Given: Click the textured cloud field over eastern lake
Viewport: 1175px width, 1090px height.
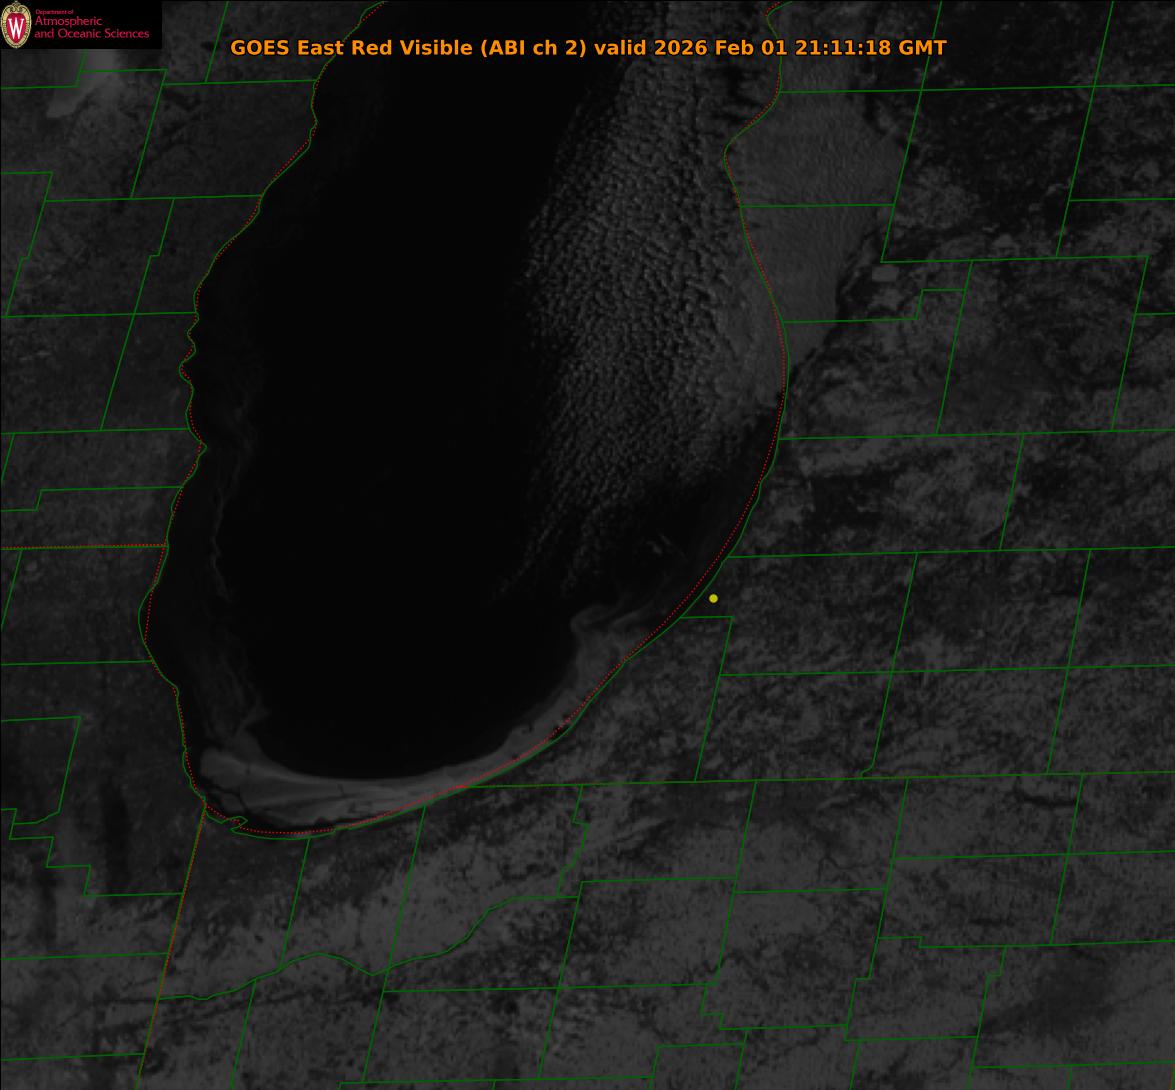Looking at the screenshot, I should [x=640, y=300].
